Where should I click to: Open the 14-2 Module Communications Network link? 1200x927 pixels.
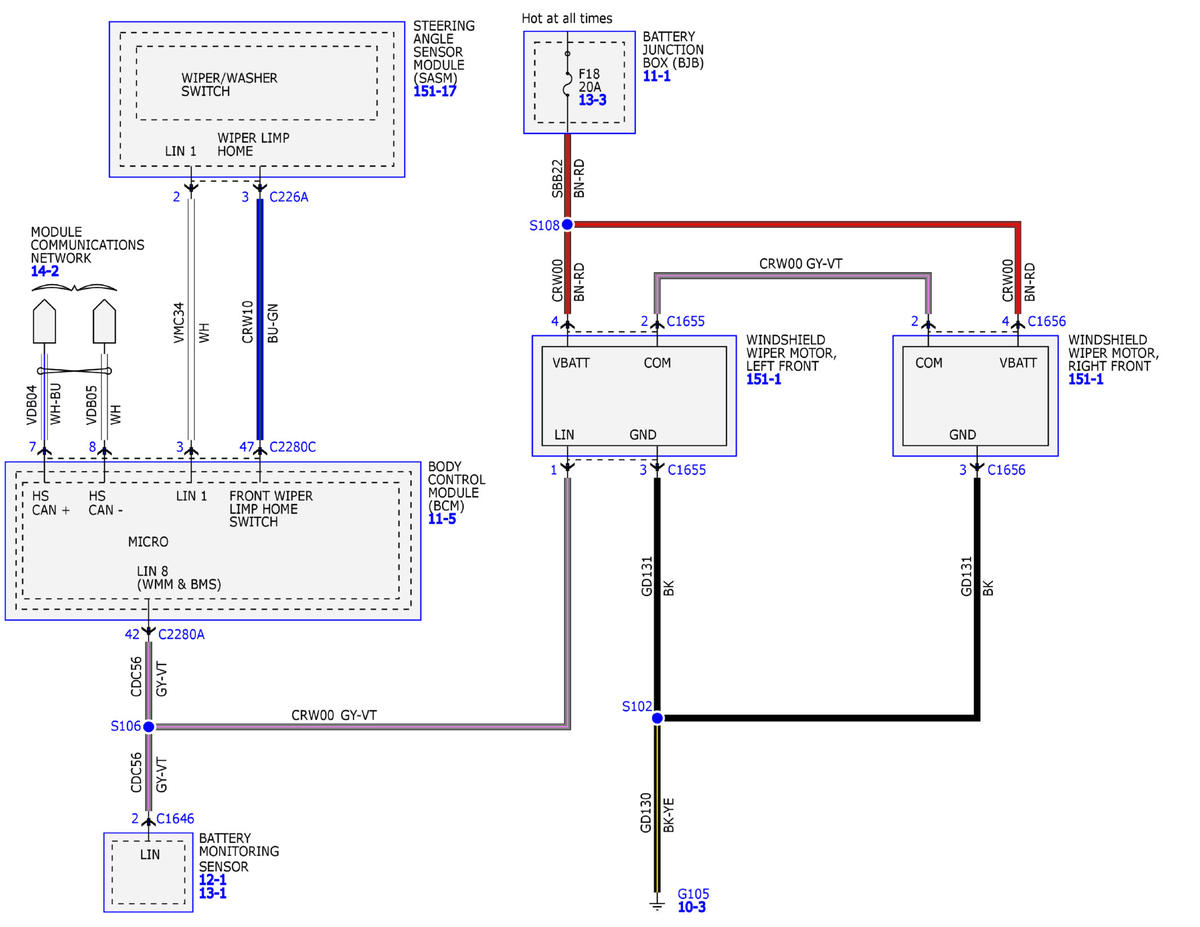click(x=45, y=271)
